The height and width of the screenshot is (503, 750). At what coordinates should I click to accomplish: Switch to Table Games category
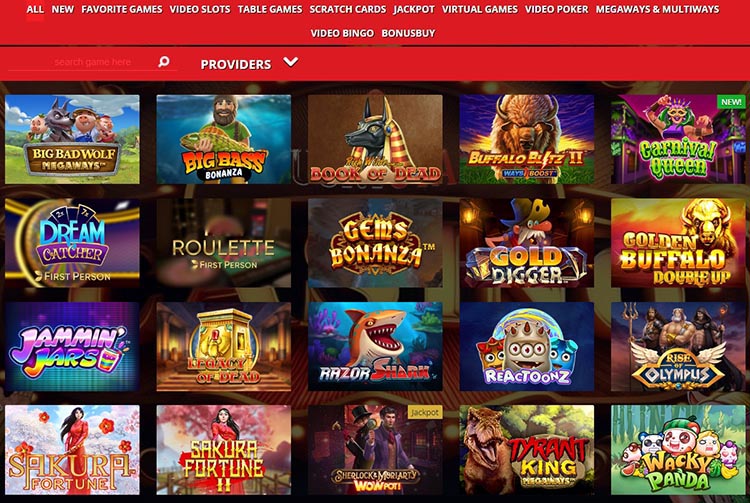270,9
